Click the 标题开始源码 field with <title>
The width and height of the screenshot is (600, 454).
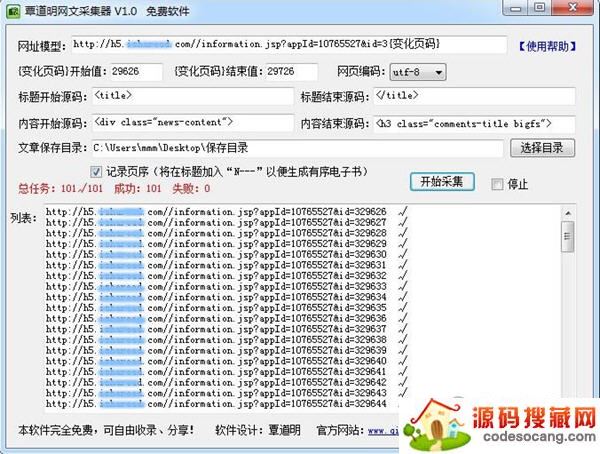pos(193,96)
